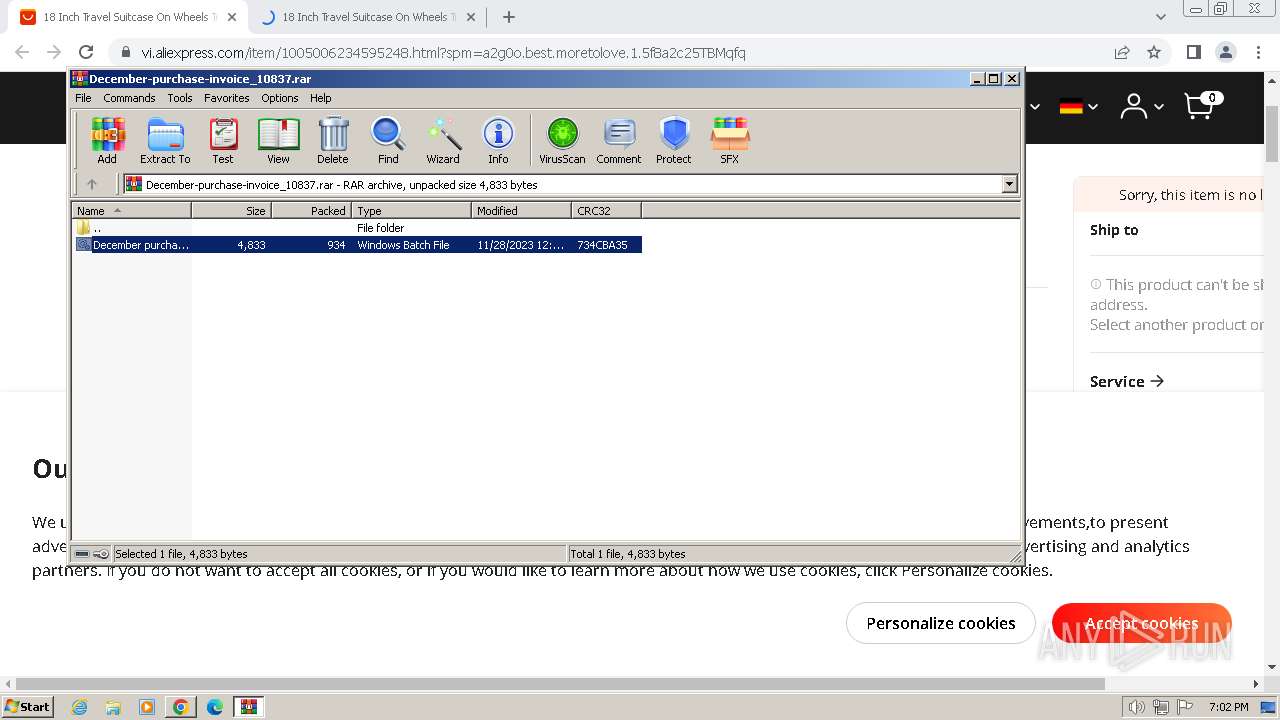
Task: Click the volume speaker tray icon
Action: coord(1137,707)
